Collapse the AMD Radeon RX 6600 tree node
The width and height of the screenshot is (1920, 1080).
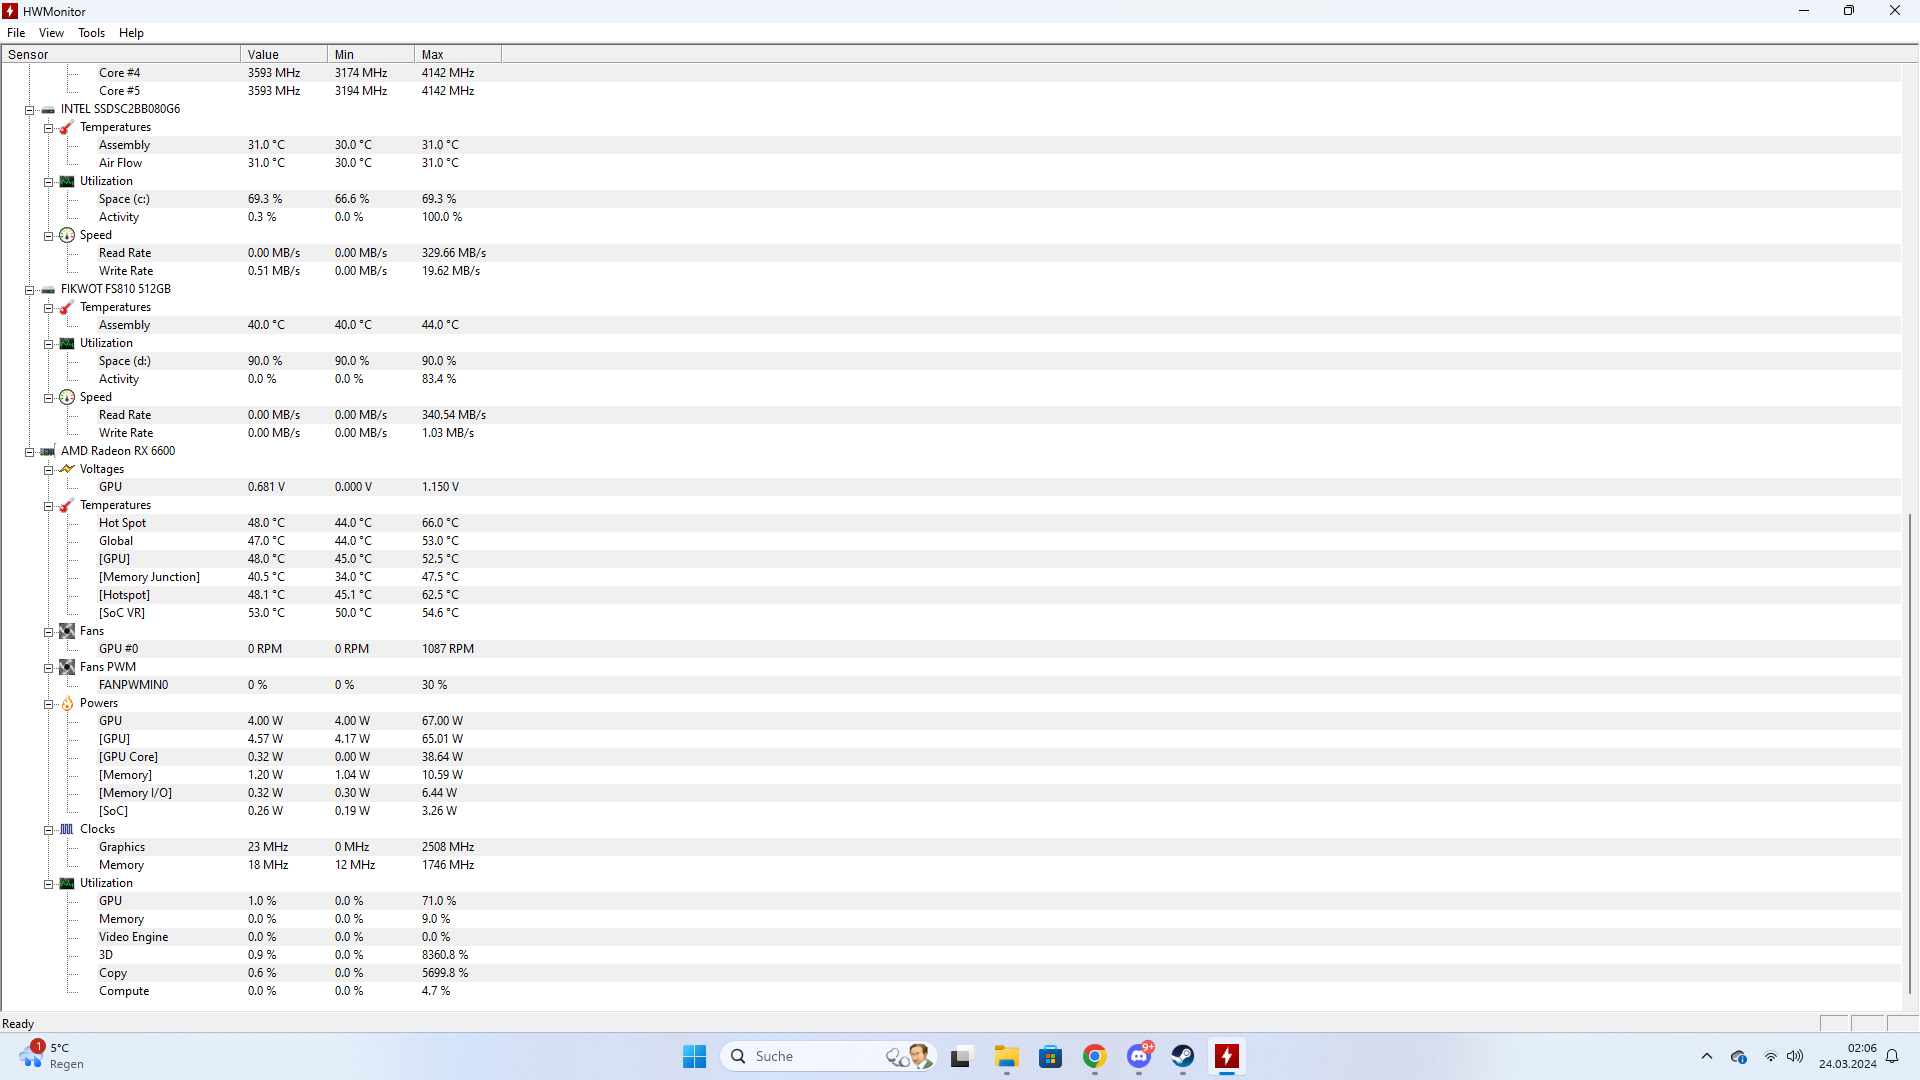coord(30,452)
